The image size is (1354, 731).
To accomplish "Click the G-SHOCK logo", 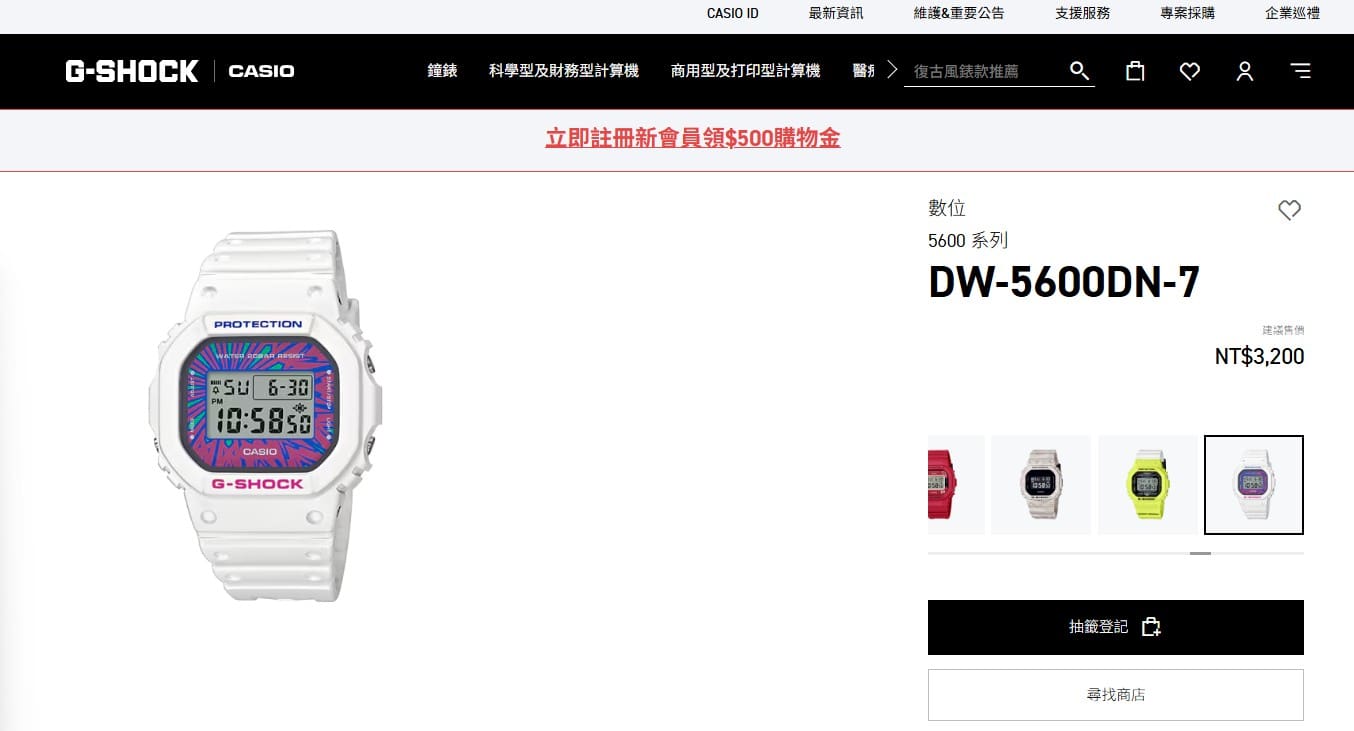I will pyautogui.click(x=132, y=71).
